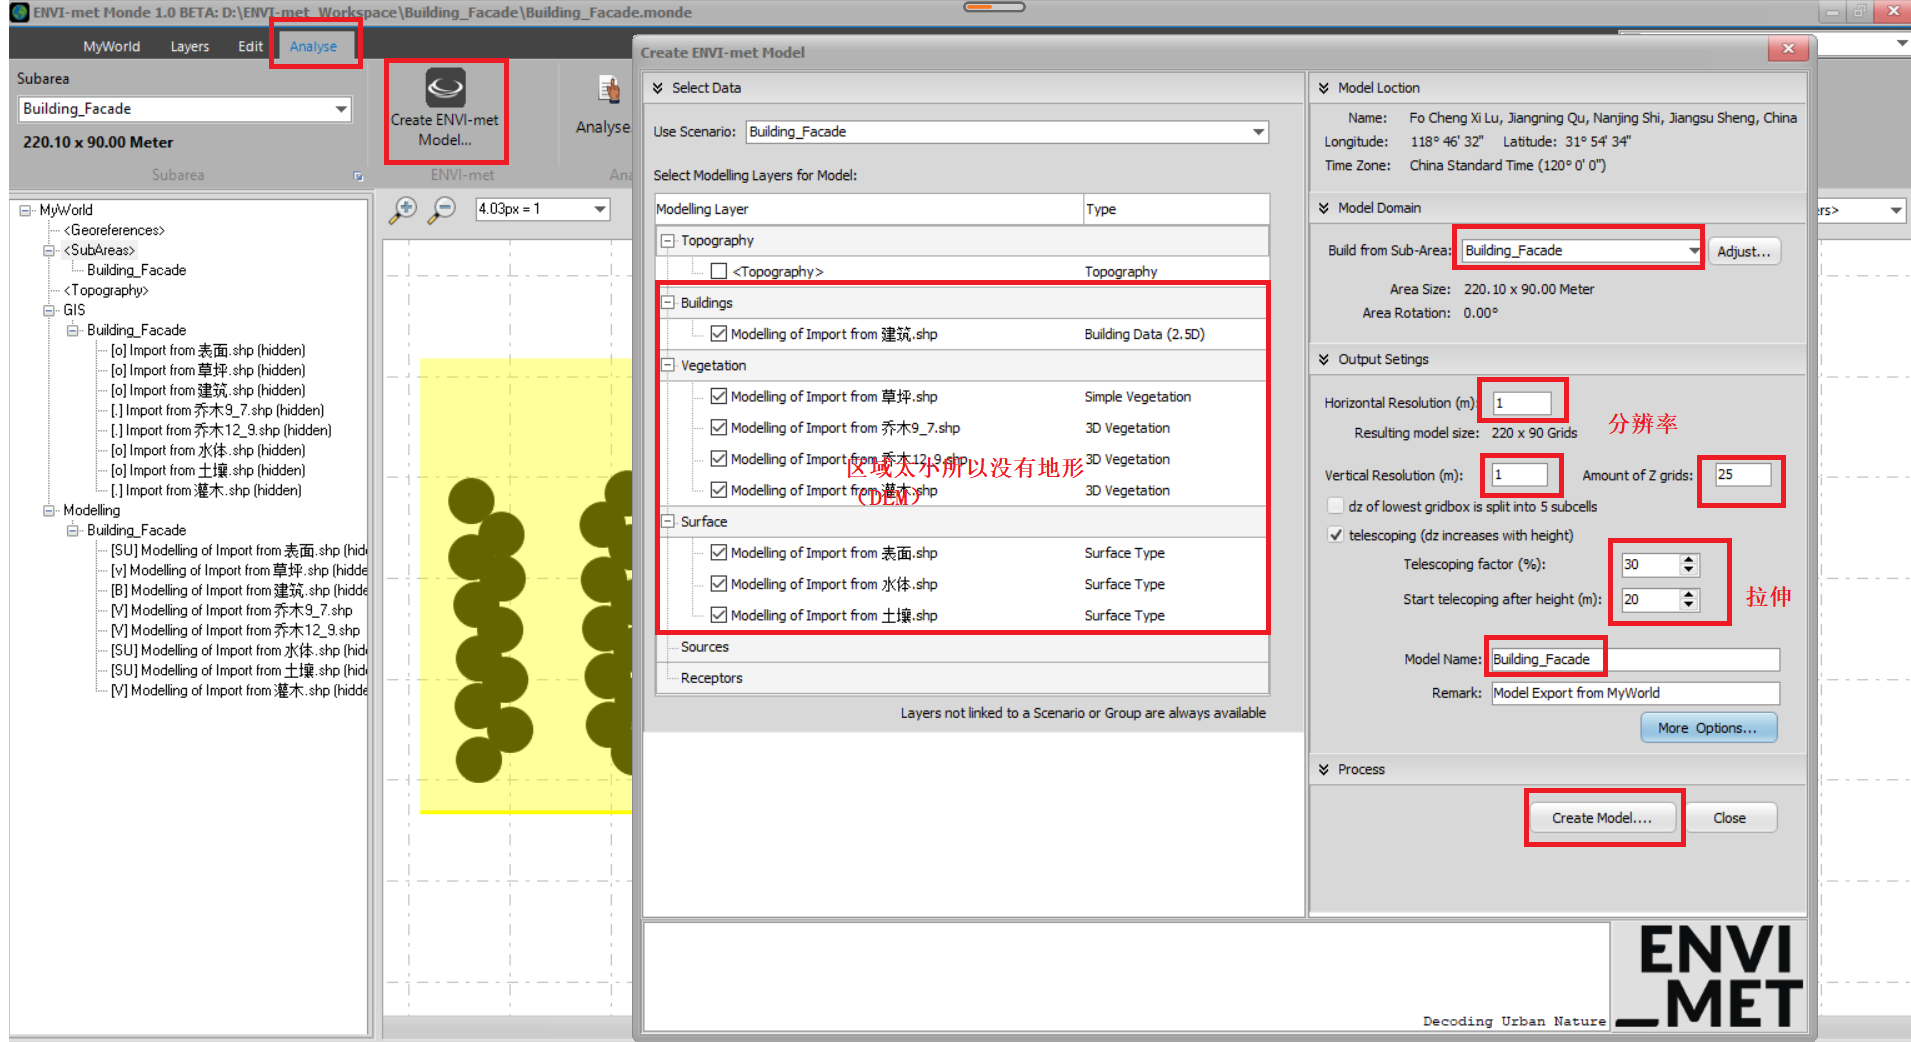This screenshot has height=1042, width=1911.
Task: Open the Layers menu tab
Action: pos(190,47)
